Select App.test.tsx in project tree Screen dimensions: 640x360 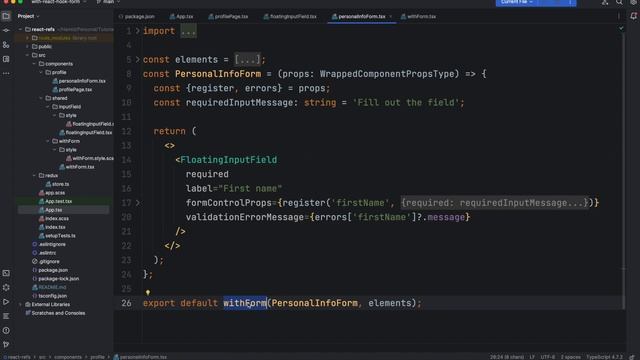pyautogui.click(x=56, y=201)
